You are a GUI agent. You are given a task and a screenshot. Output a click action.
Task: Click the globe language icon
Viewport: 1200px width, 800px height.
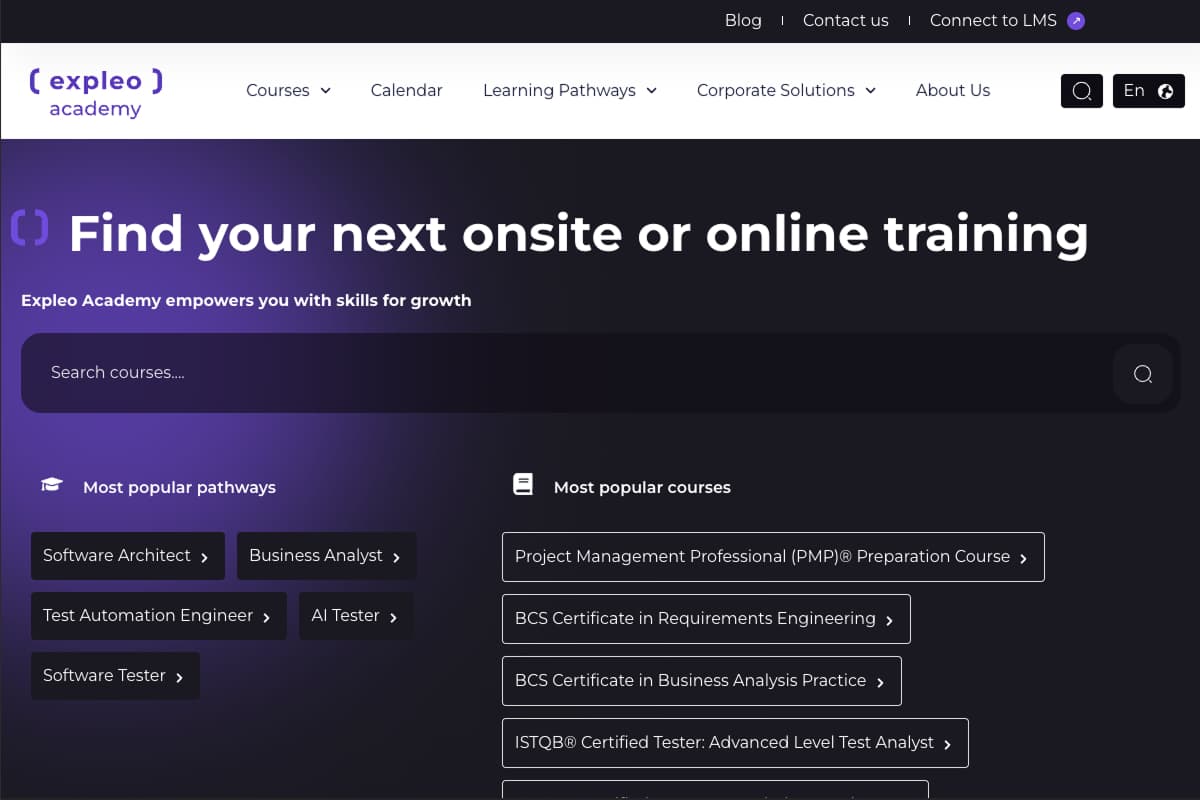tap(1165, 91)
